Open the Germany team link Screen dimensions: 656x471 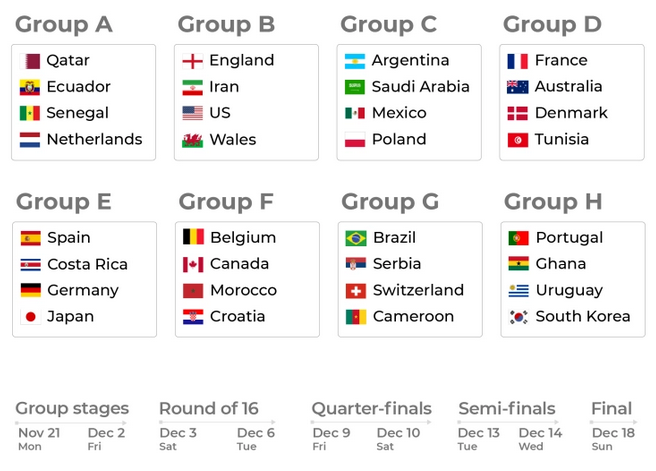(x=83, y=291)
